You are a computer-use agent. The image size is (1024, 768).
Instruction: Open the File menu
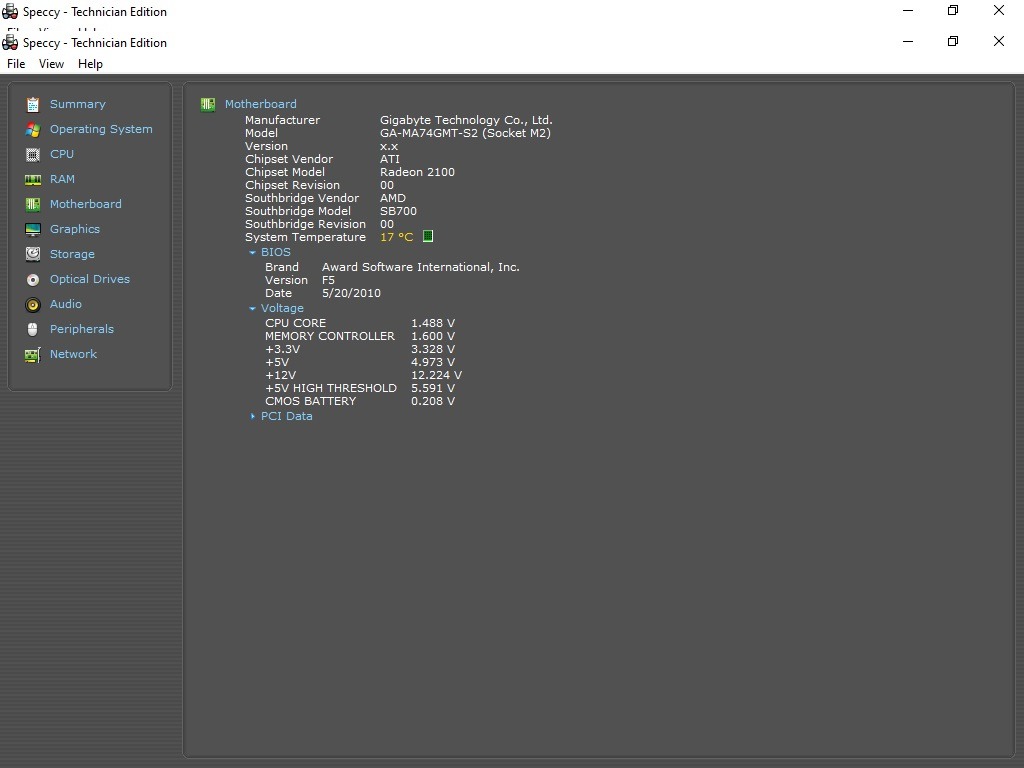coord(16,64)
